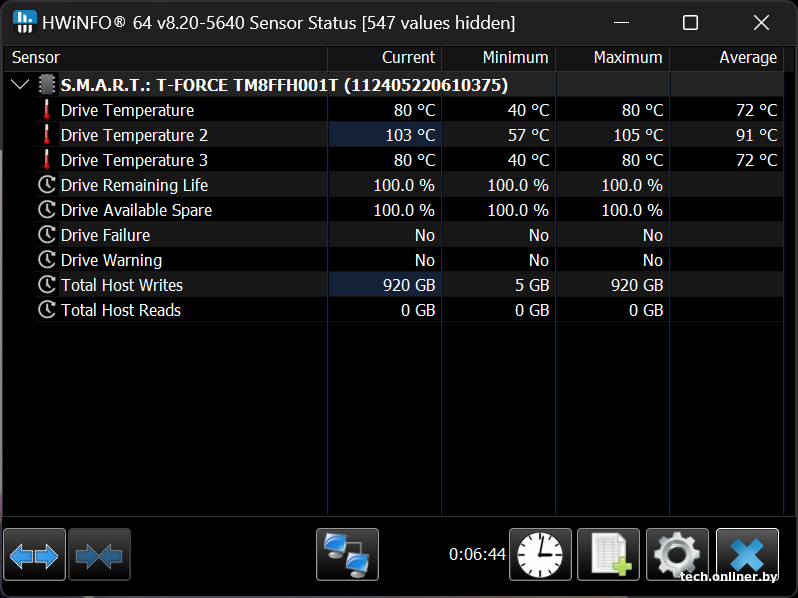Screen dimensions: 798x598
Task: Select the Drive Temperature 2 row label
Action: click(134, 135)
